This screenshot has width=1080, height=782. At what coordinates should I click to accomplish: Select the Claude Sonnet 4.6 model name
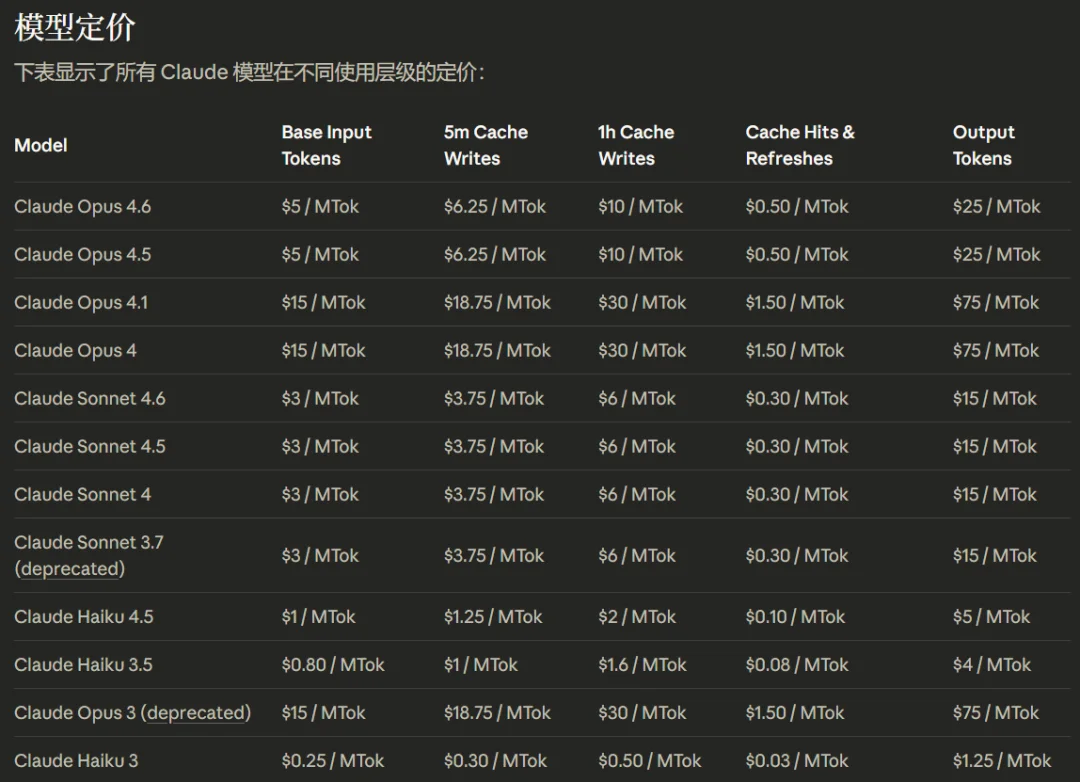coord(90,399)
